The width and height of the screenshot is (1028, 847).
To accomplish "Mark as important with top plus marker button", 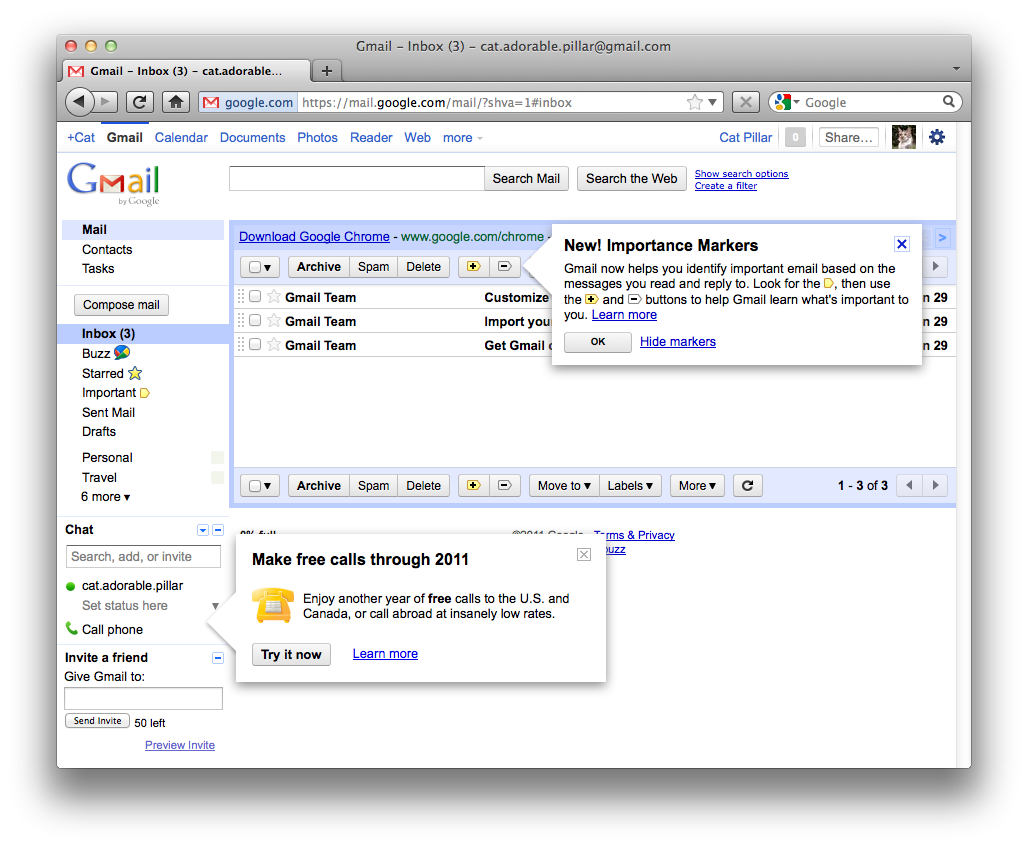I will [x=473, y=266].
